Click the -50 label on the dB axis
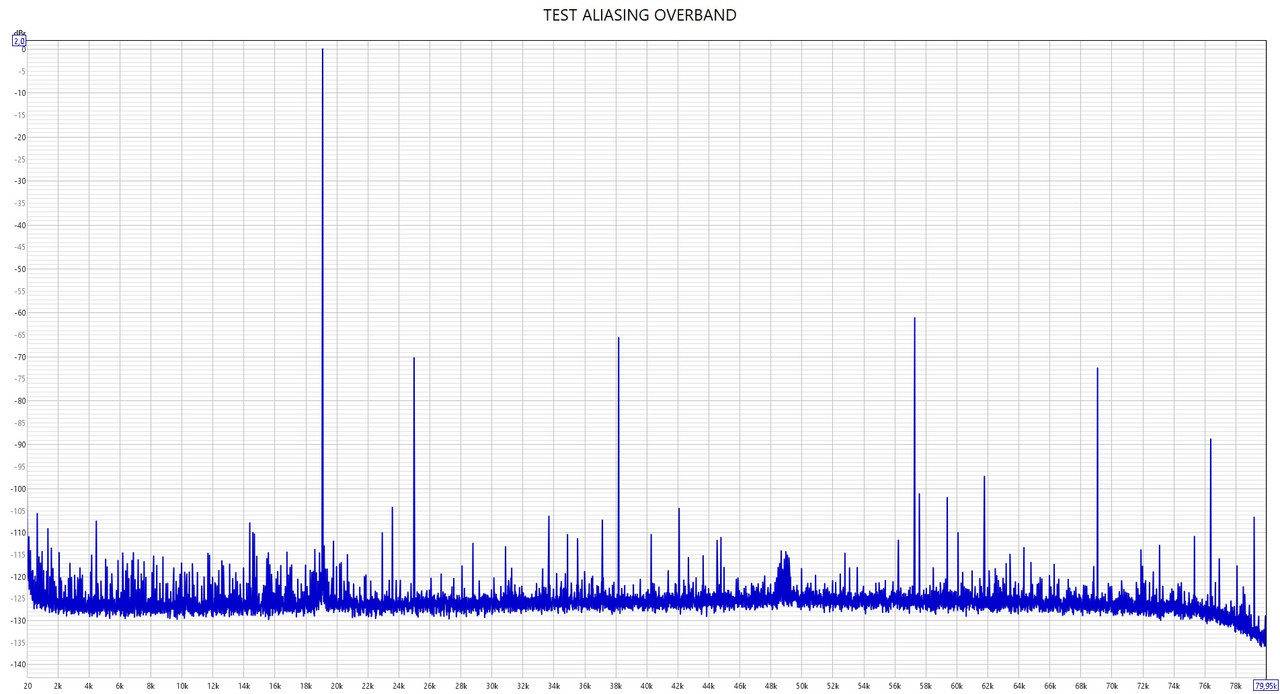1280x694 pixels. [19, 269]
